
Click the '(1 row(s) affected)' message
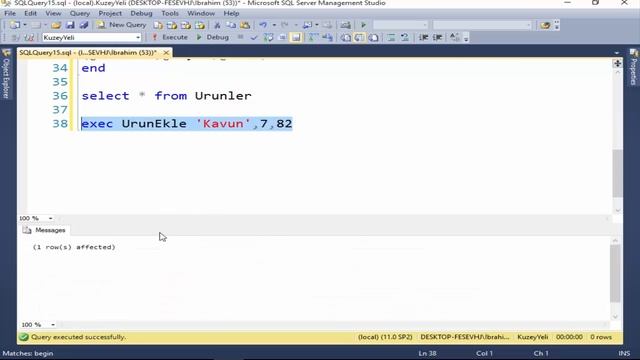click(x=74, y=247)
